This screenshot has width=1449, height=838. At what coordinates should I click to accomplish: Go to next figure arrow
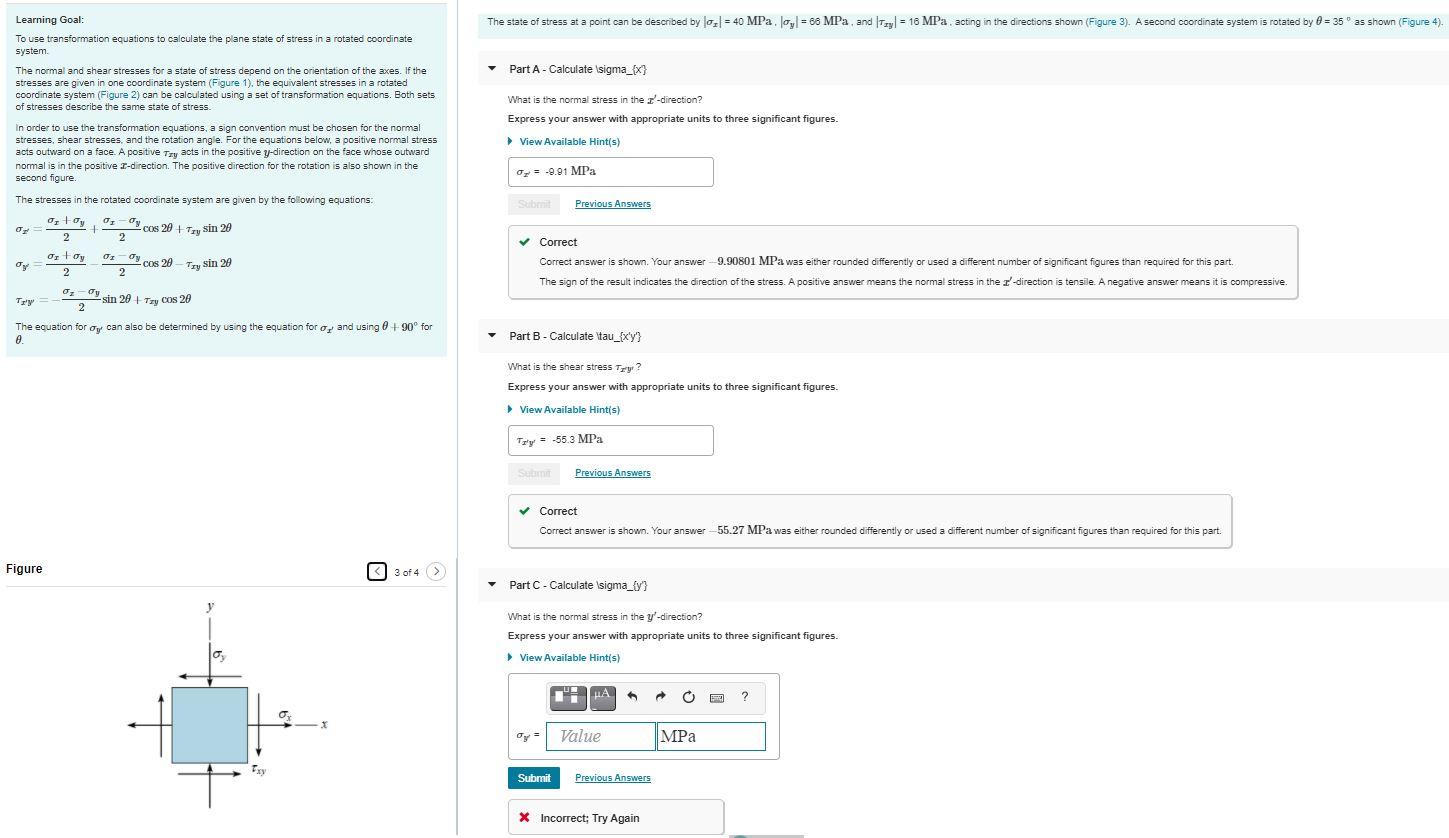tap(435, 572)
